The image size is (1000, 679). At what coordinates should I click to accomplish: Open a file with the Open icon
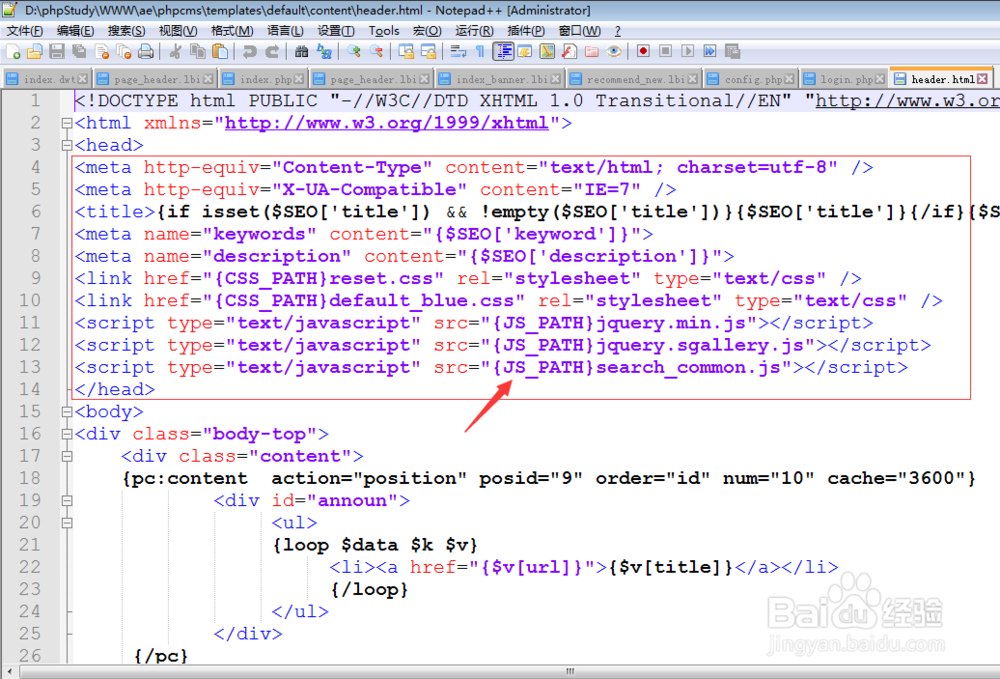(34, 52)
